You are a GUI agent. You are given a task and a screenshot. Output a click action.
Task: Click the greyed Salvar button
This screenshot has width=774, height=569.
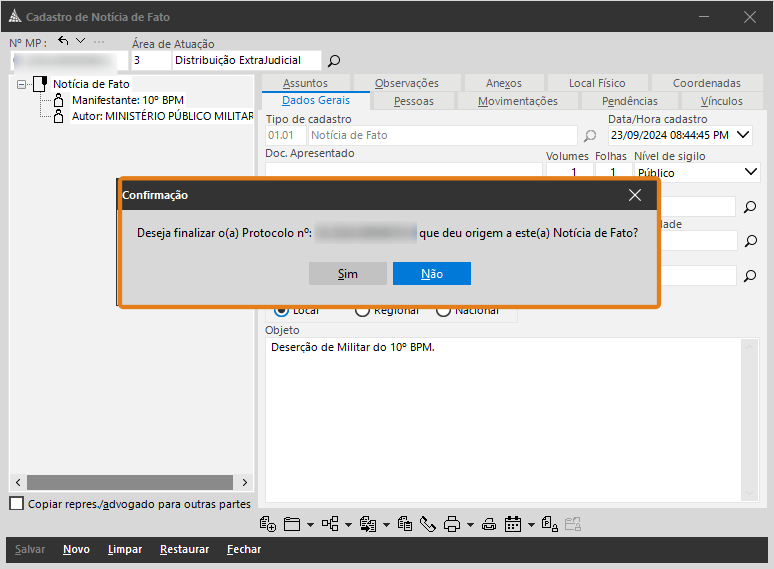[30, 549]
